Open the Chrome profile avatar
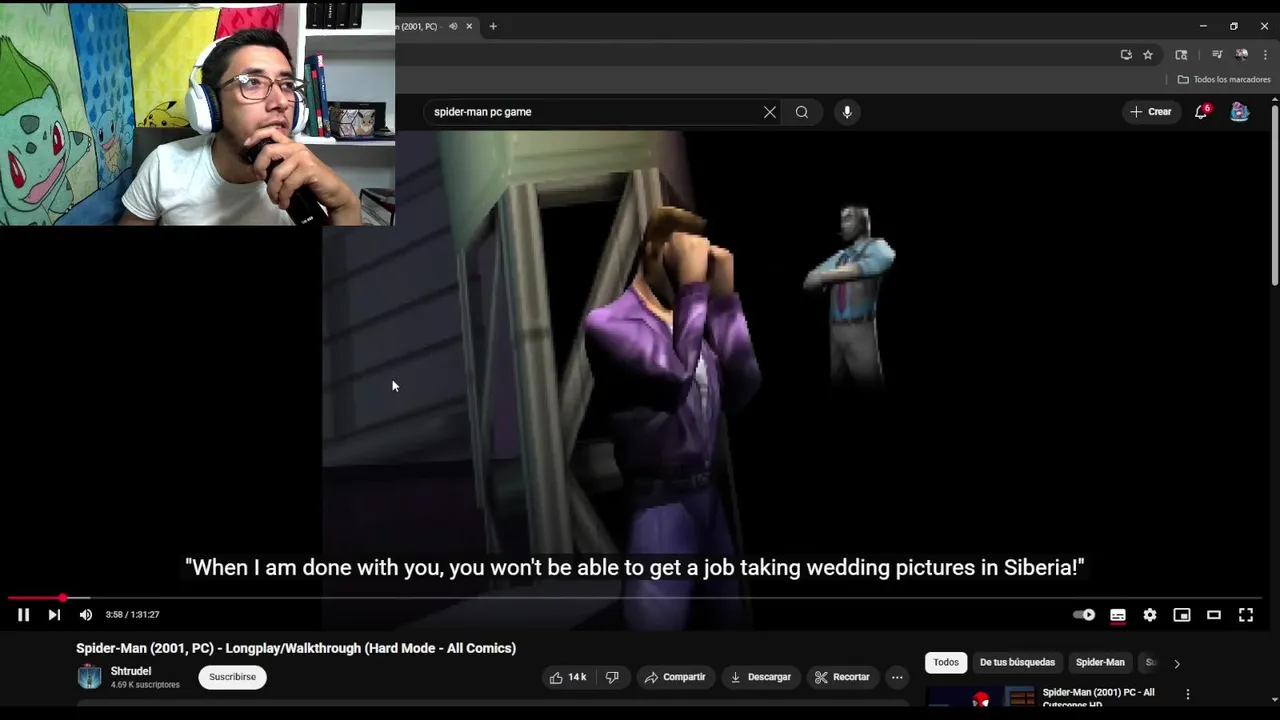The image size is (1280, 720). tap(1241, 55)
